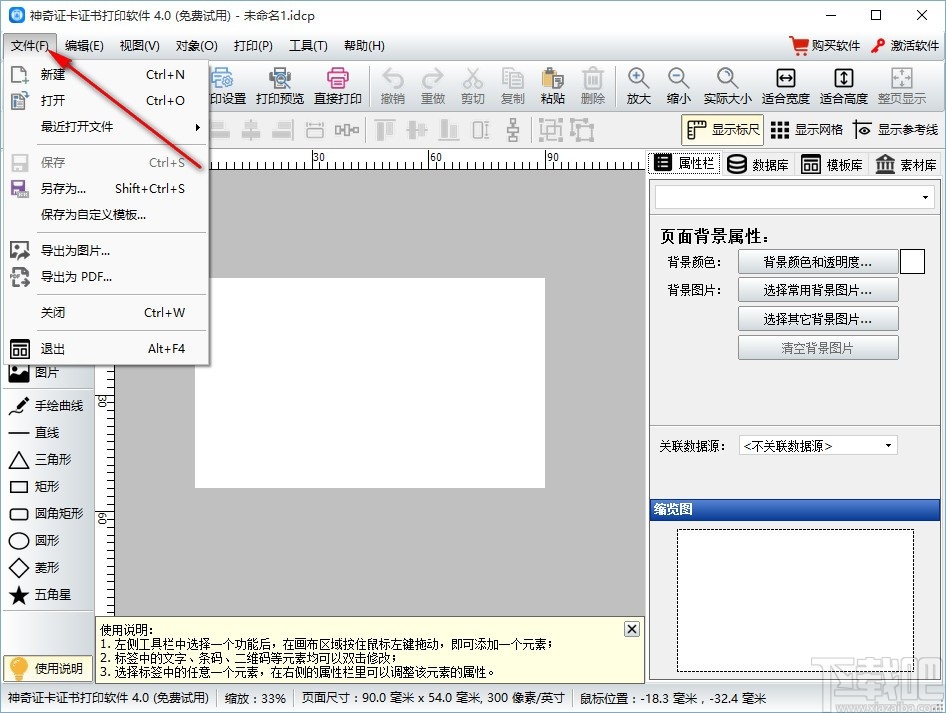This screenshot has height=713, width=946.
Task: Select the Diamond shape tool
Action: click(x=34, y=568)
